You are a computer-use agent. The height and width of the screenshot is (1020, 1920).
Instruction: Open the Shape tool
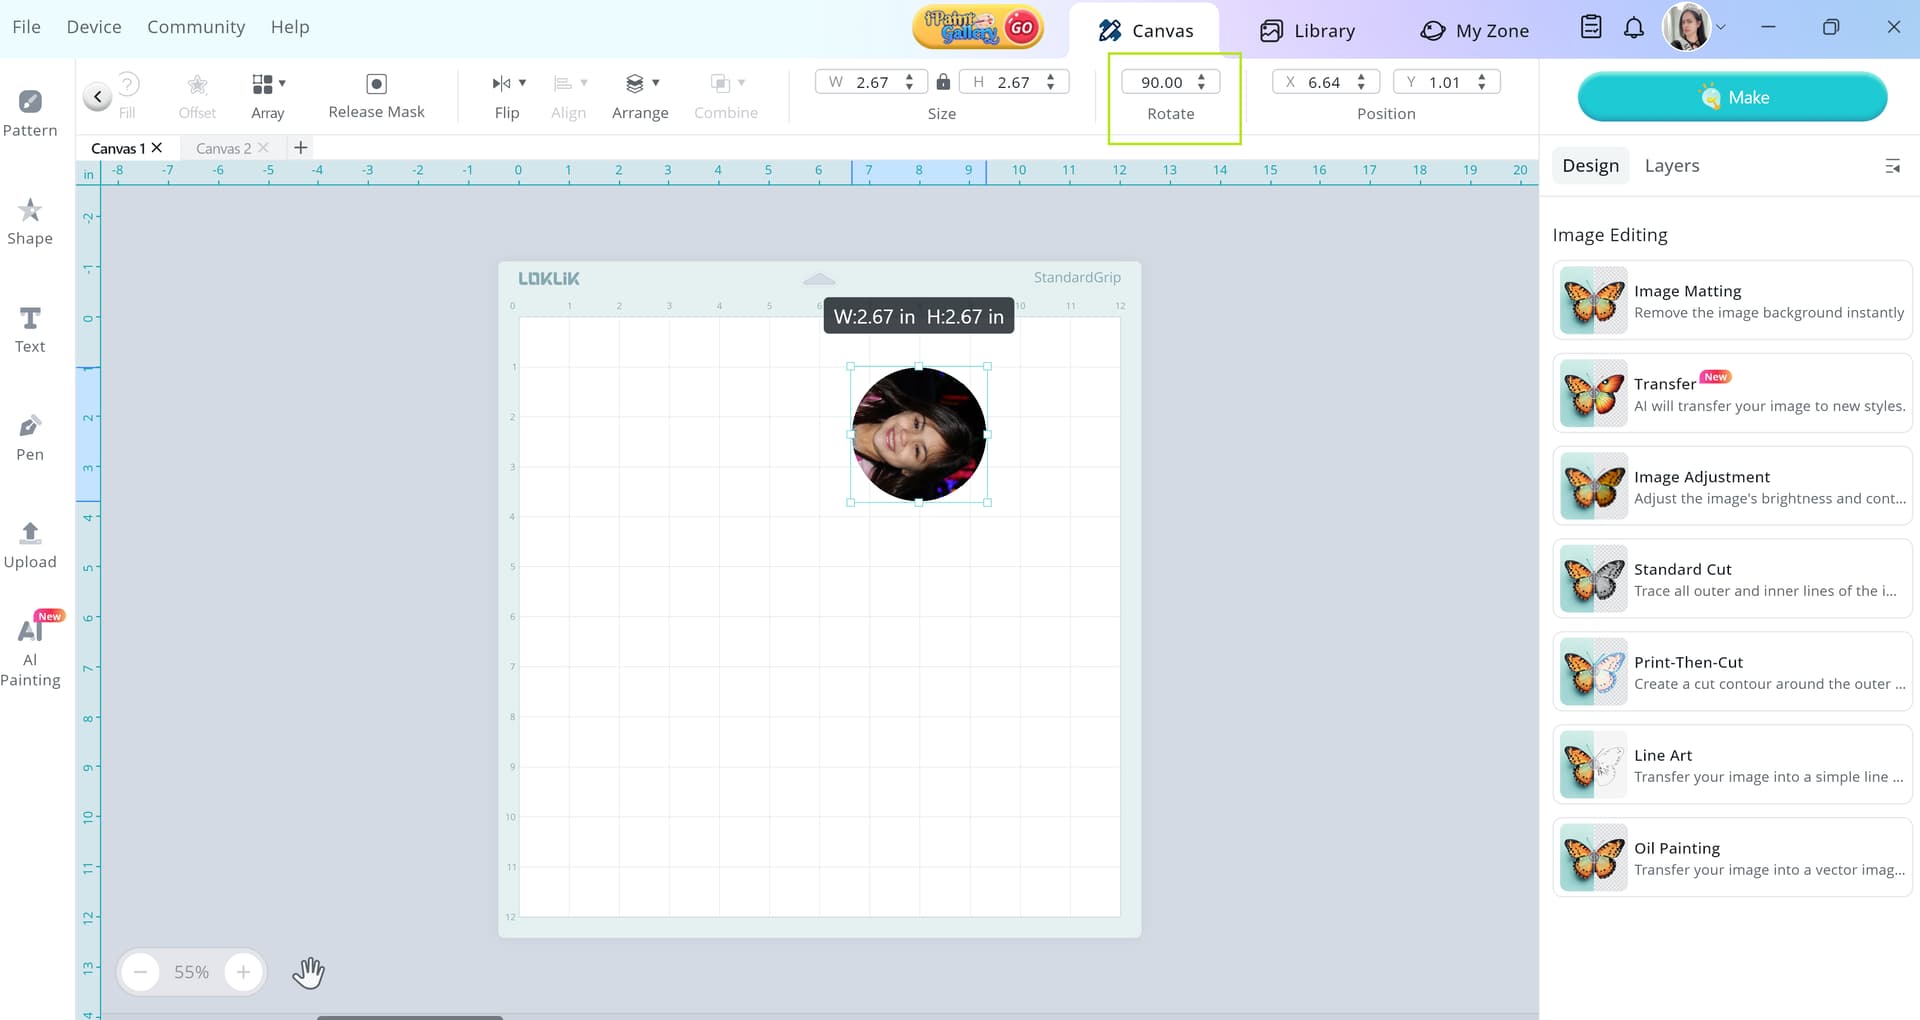pyautogui.click(x=30, y=221)
